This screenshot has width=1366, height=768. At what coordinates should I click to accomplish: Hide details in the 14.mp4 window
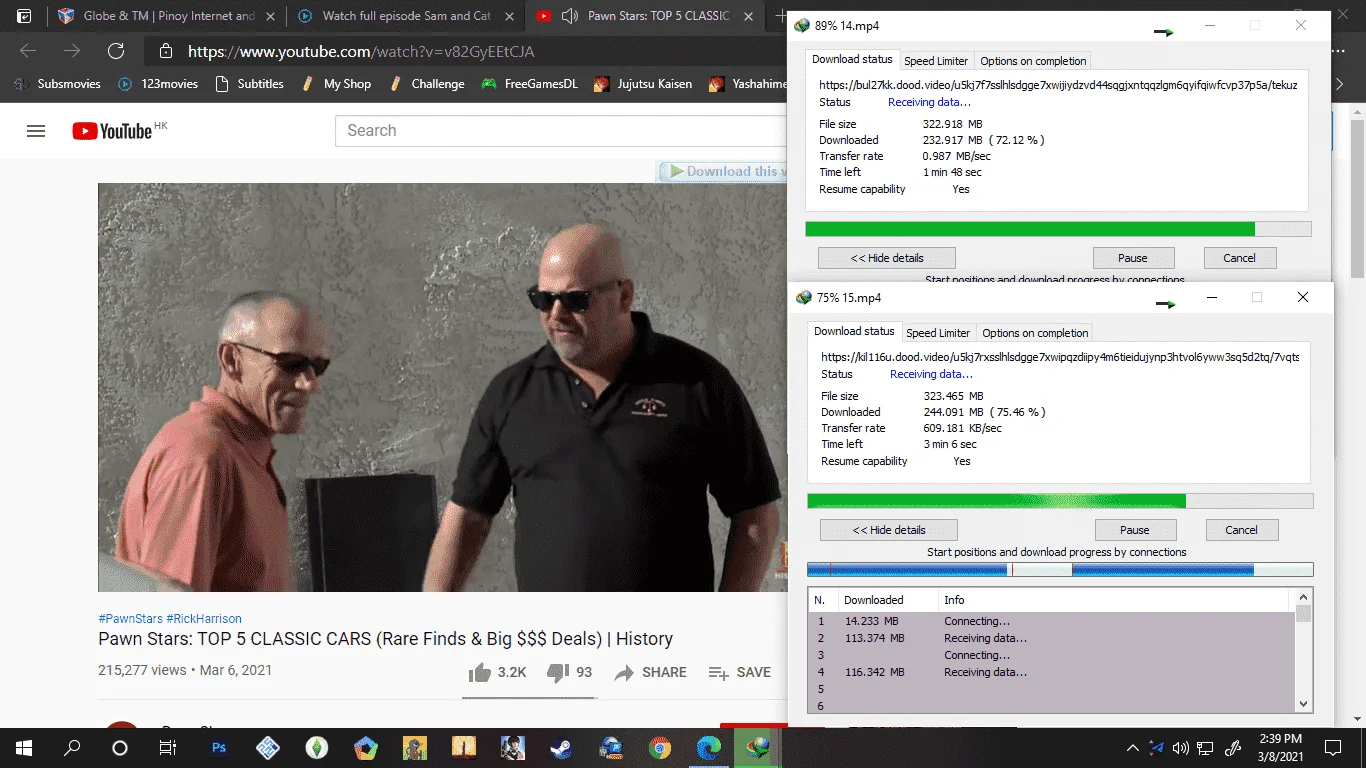pyautogui.click(x=887, y=258)
